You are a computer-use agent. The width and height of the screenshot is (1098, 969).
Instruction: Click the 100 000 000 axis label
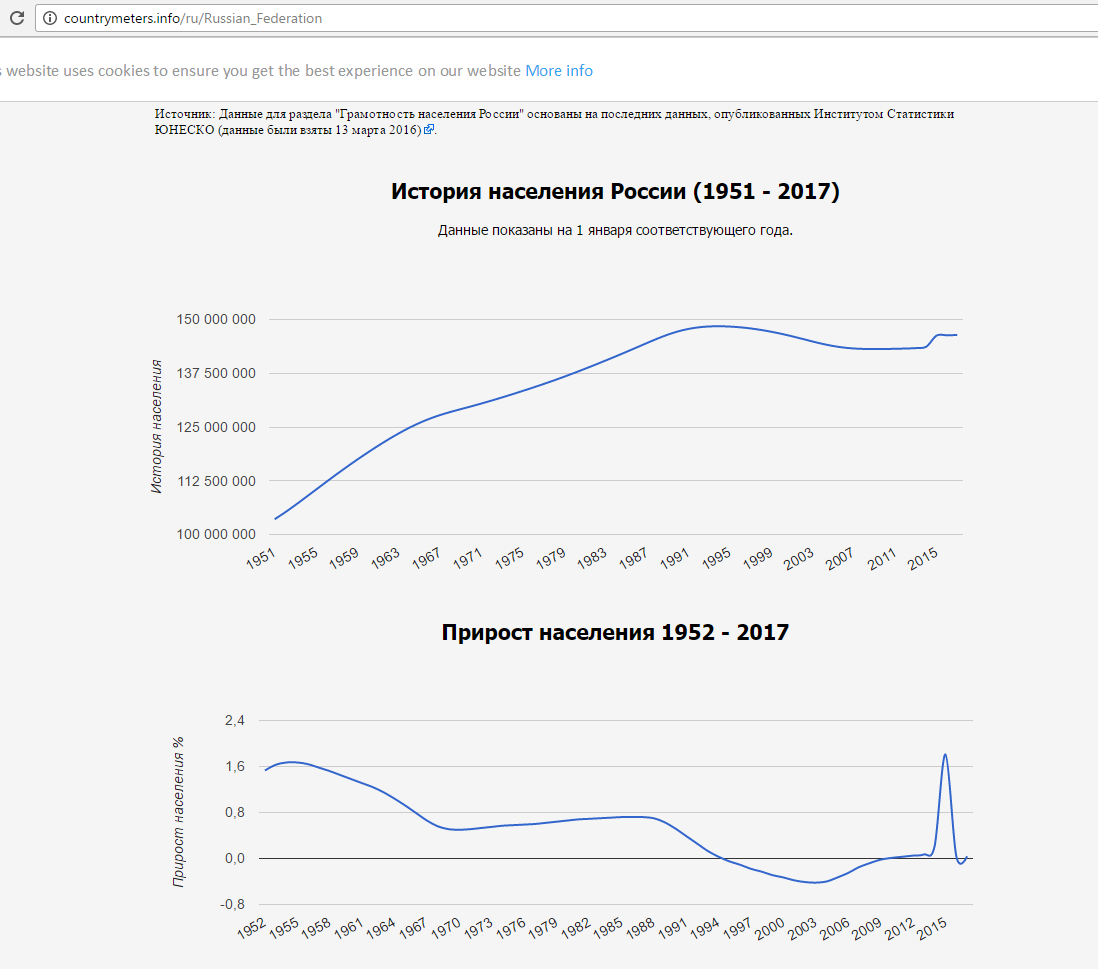(216, 534)
